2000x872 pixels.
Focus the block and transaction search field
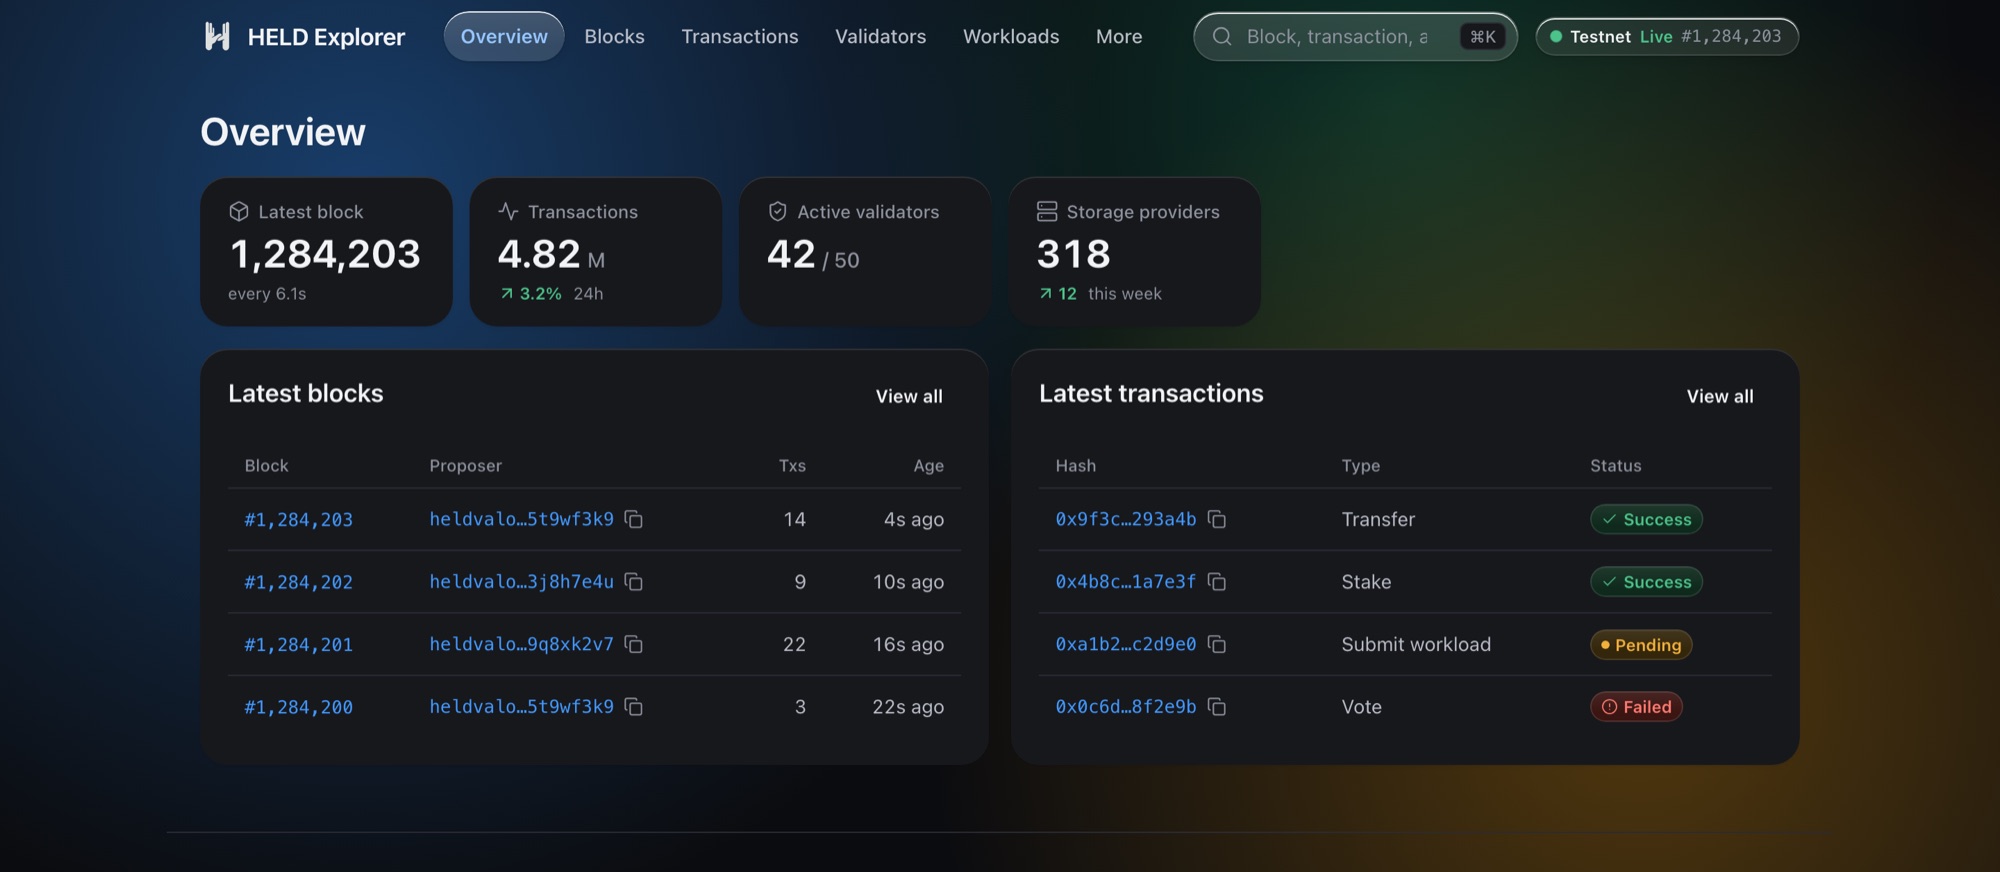pyautogui.click(x=1355, y=37)
